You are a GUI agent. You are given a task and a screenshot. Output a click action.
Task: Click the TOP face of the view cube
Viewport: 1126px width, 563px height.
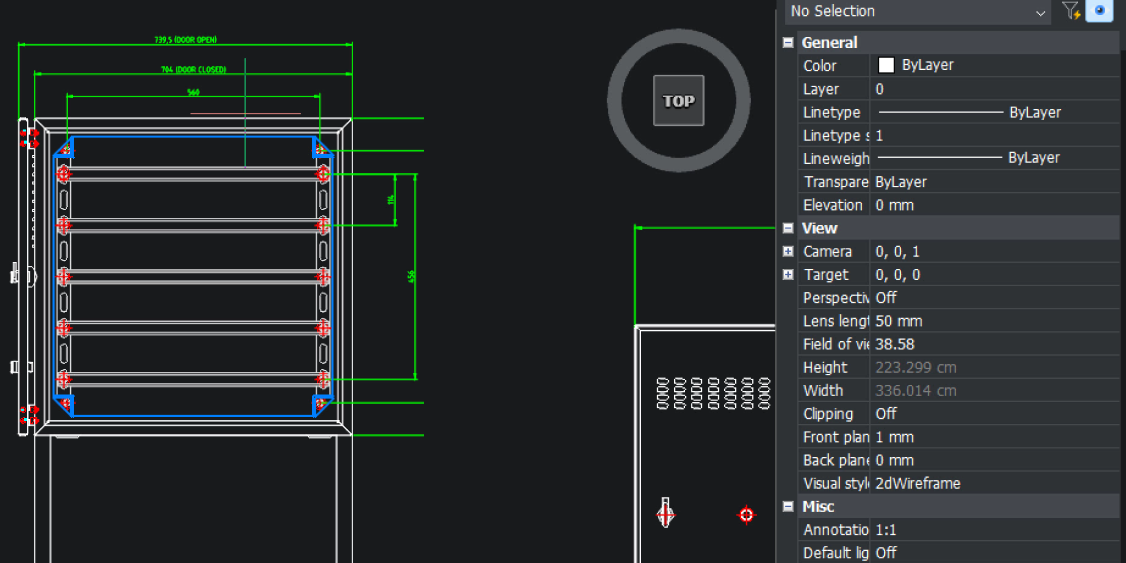(678, 101)
